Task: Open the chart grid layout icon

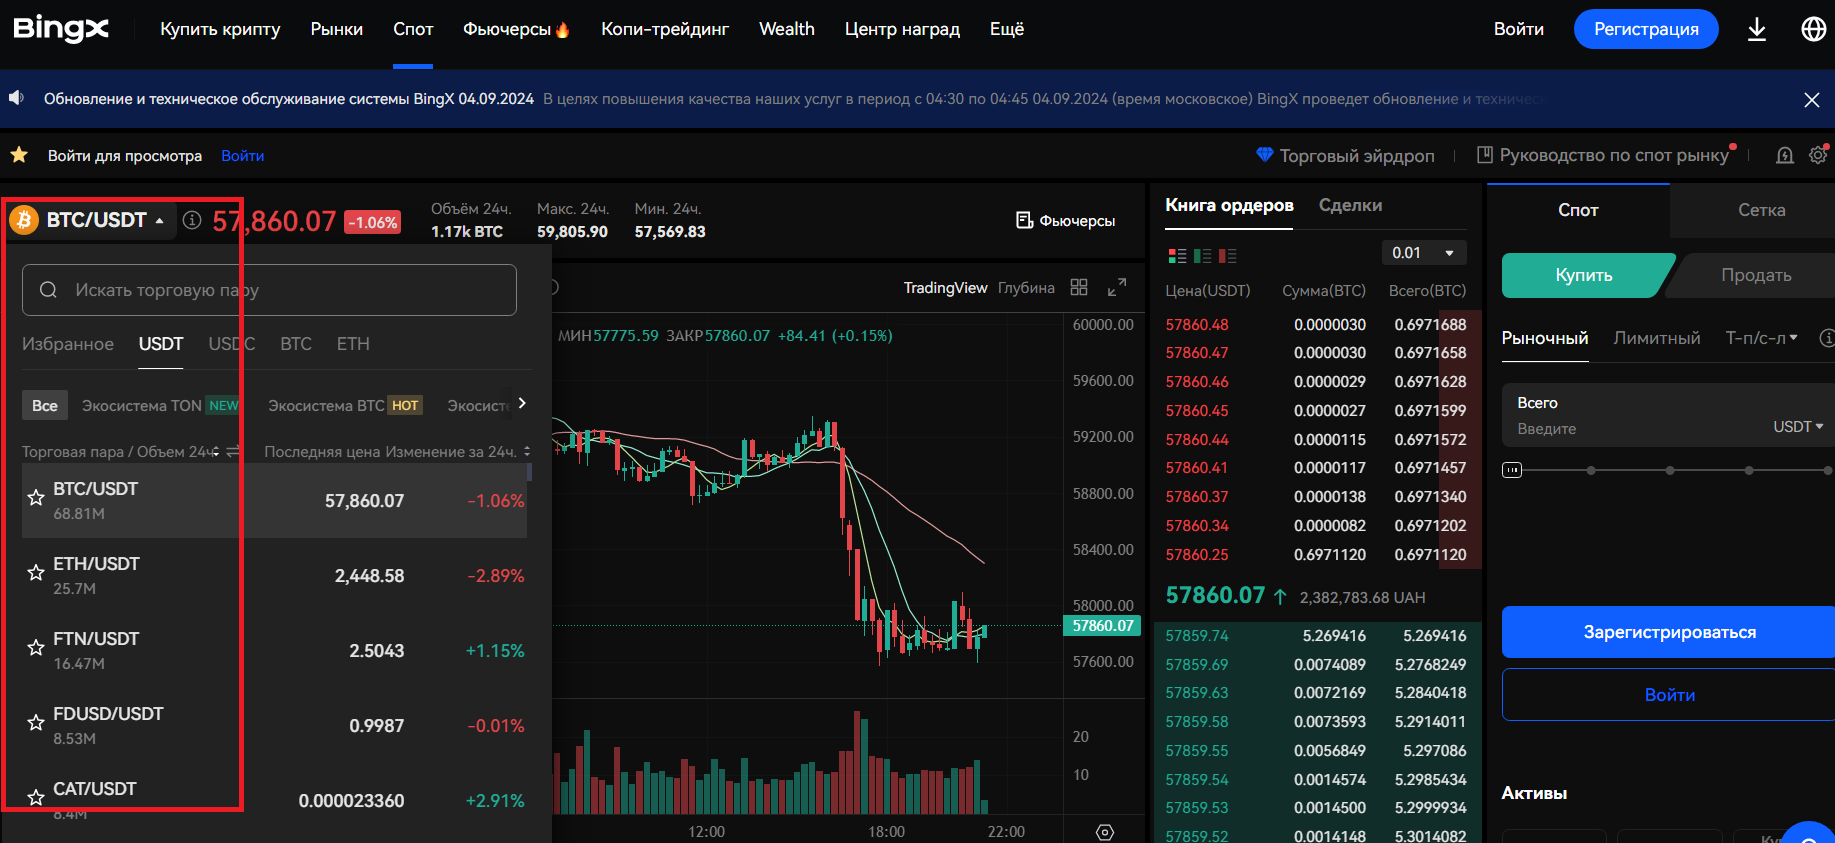Action: pyautogui.click(x=1078, y=288)
